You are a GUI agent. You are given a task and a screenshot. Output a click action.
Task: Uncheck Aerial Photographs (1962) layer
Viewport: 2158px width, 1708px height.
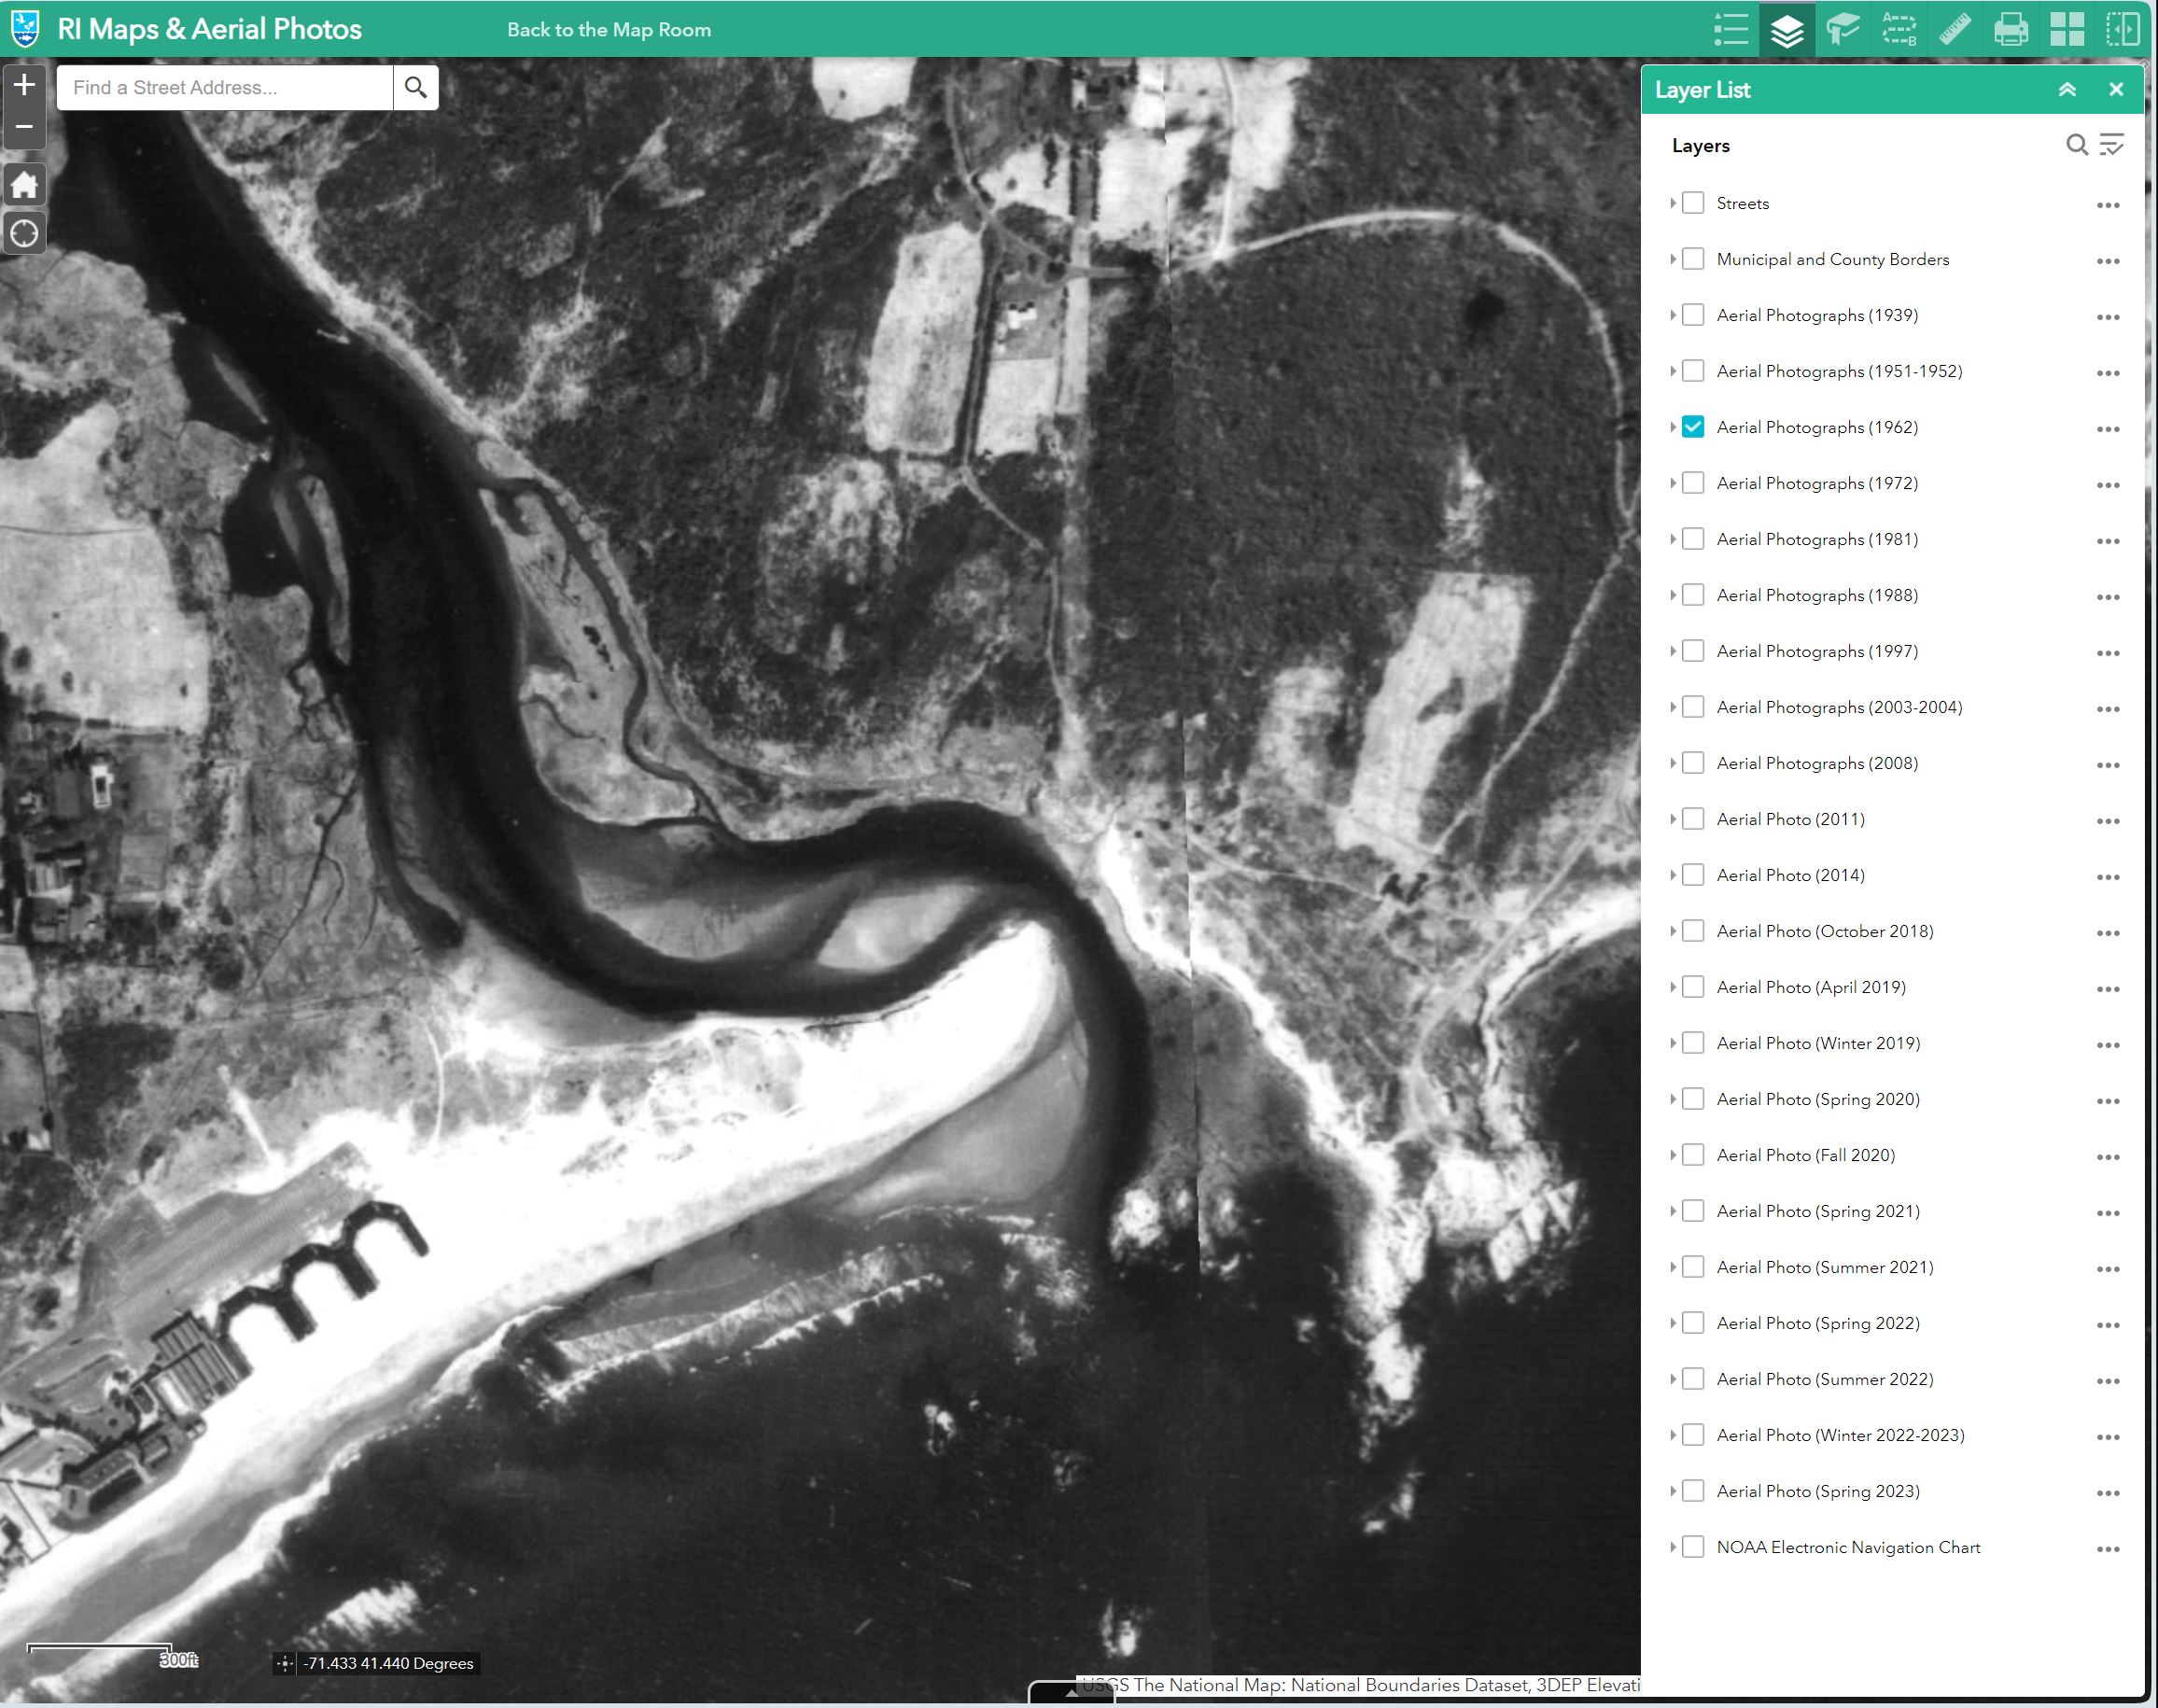1693,427
